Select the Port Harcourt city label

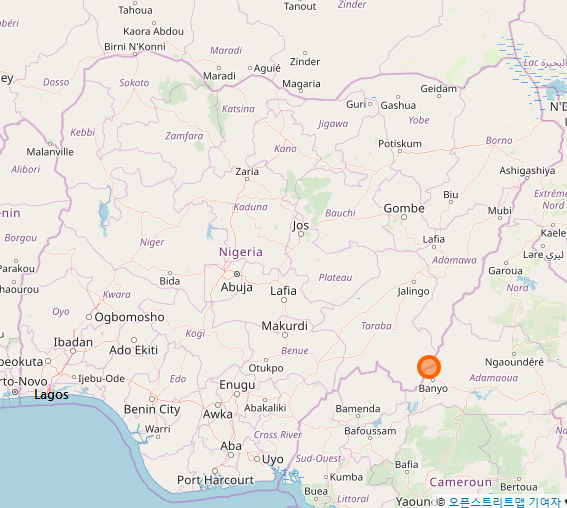[215, 480]
